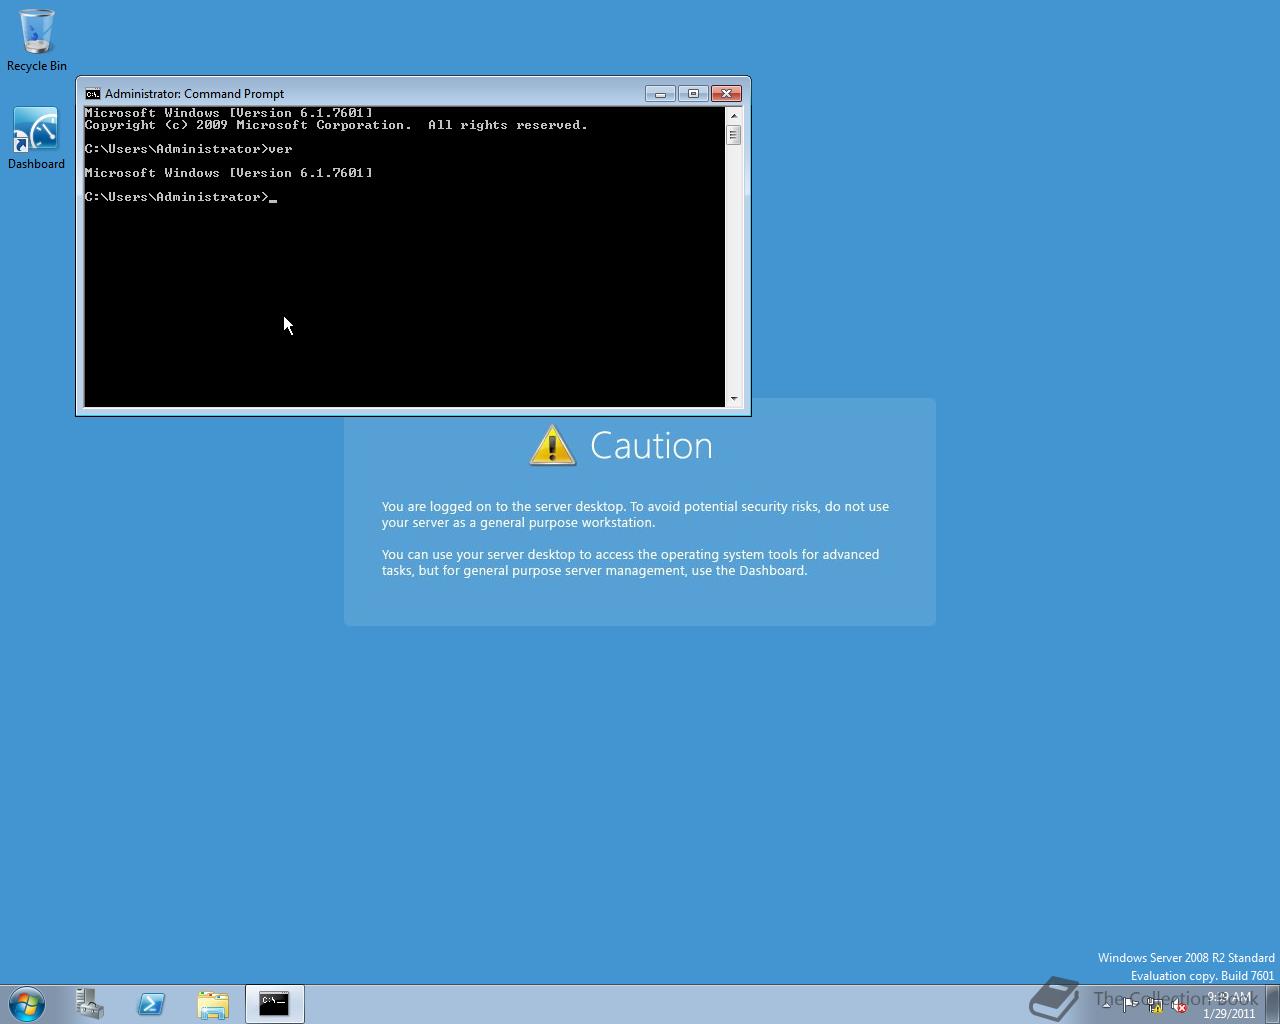The height and width of the screenshot is (1024, 1280).
Task: Click the 'use the Dashboard' caution sentence
Action: click(630, 562)
